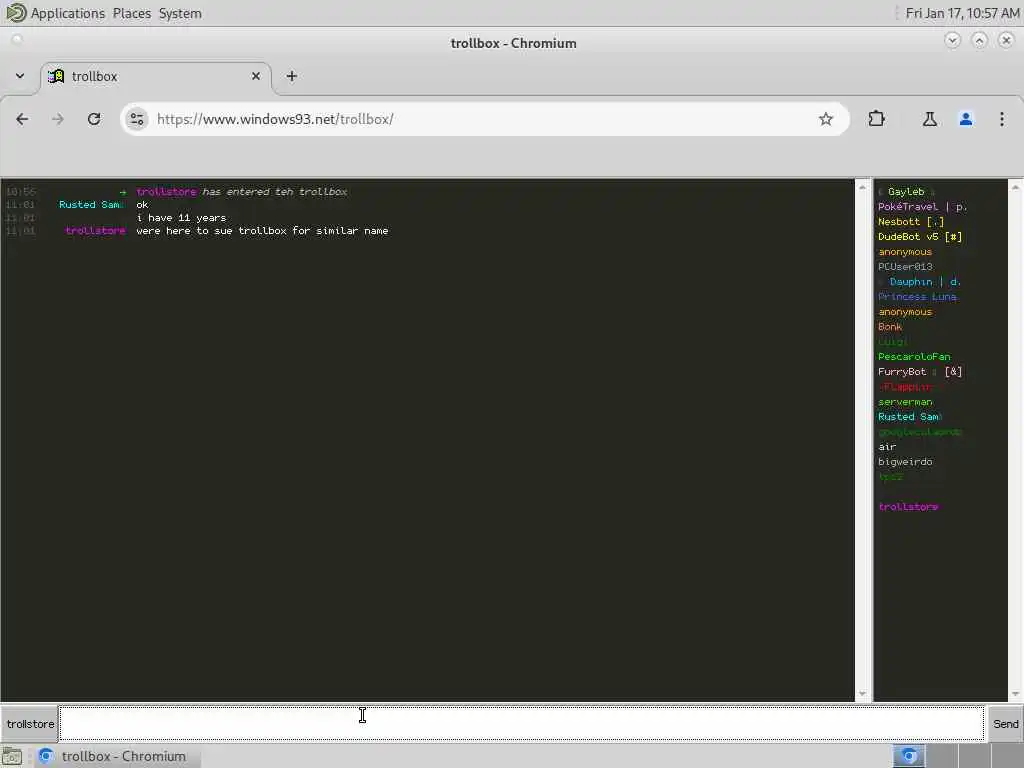Click the user list scrollbar down arrow
The width and height of the screenshot is (1024, 768).
tap(1015, 694)
